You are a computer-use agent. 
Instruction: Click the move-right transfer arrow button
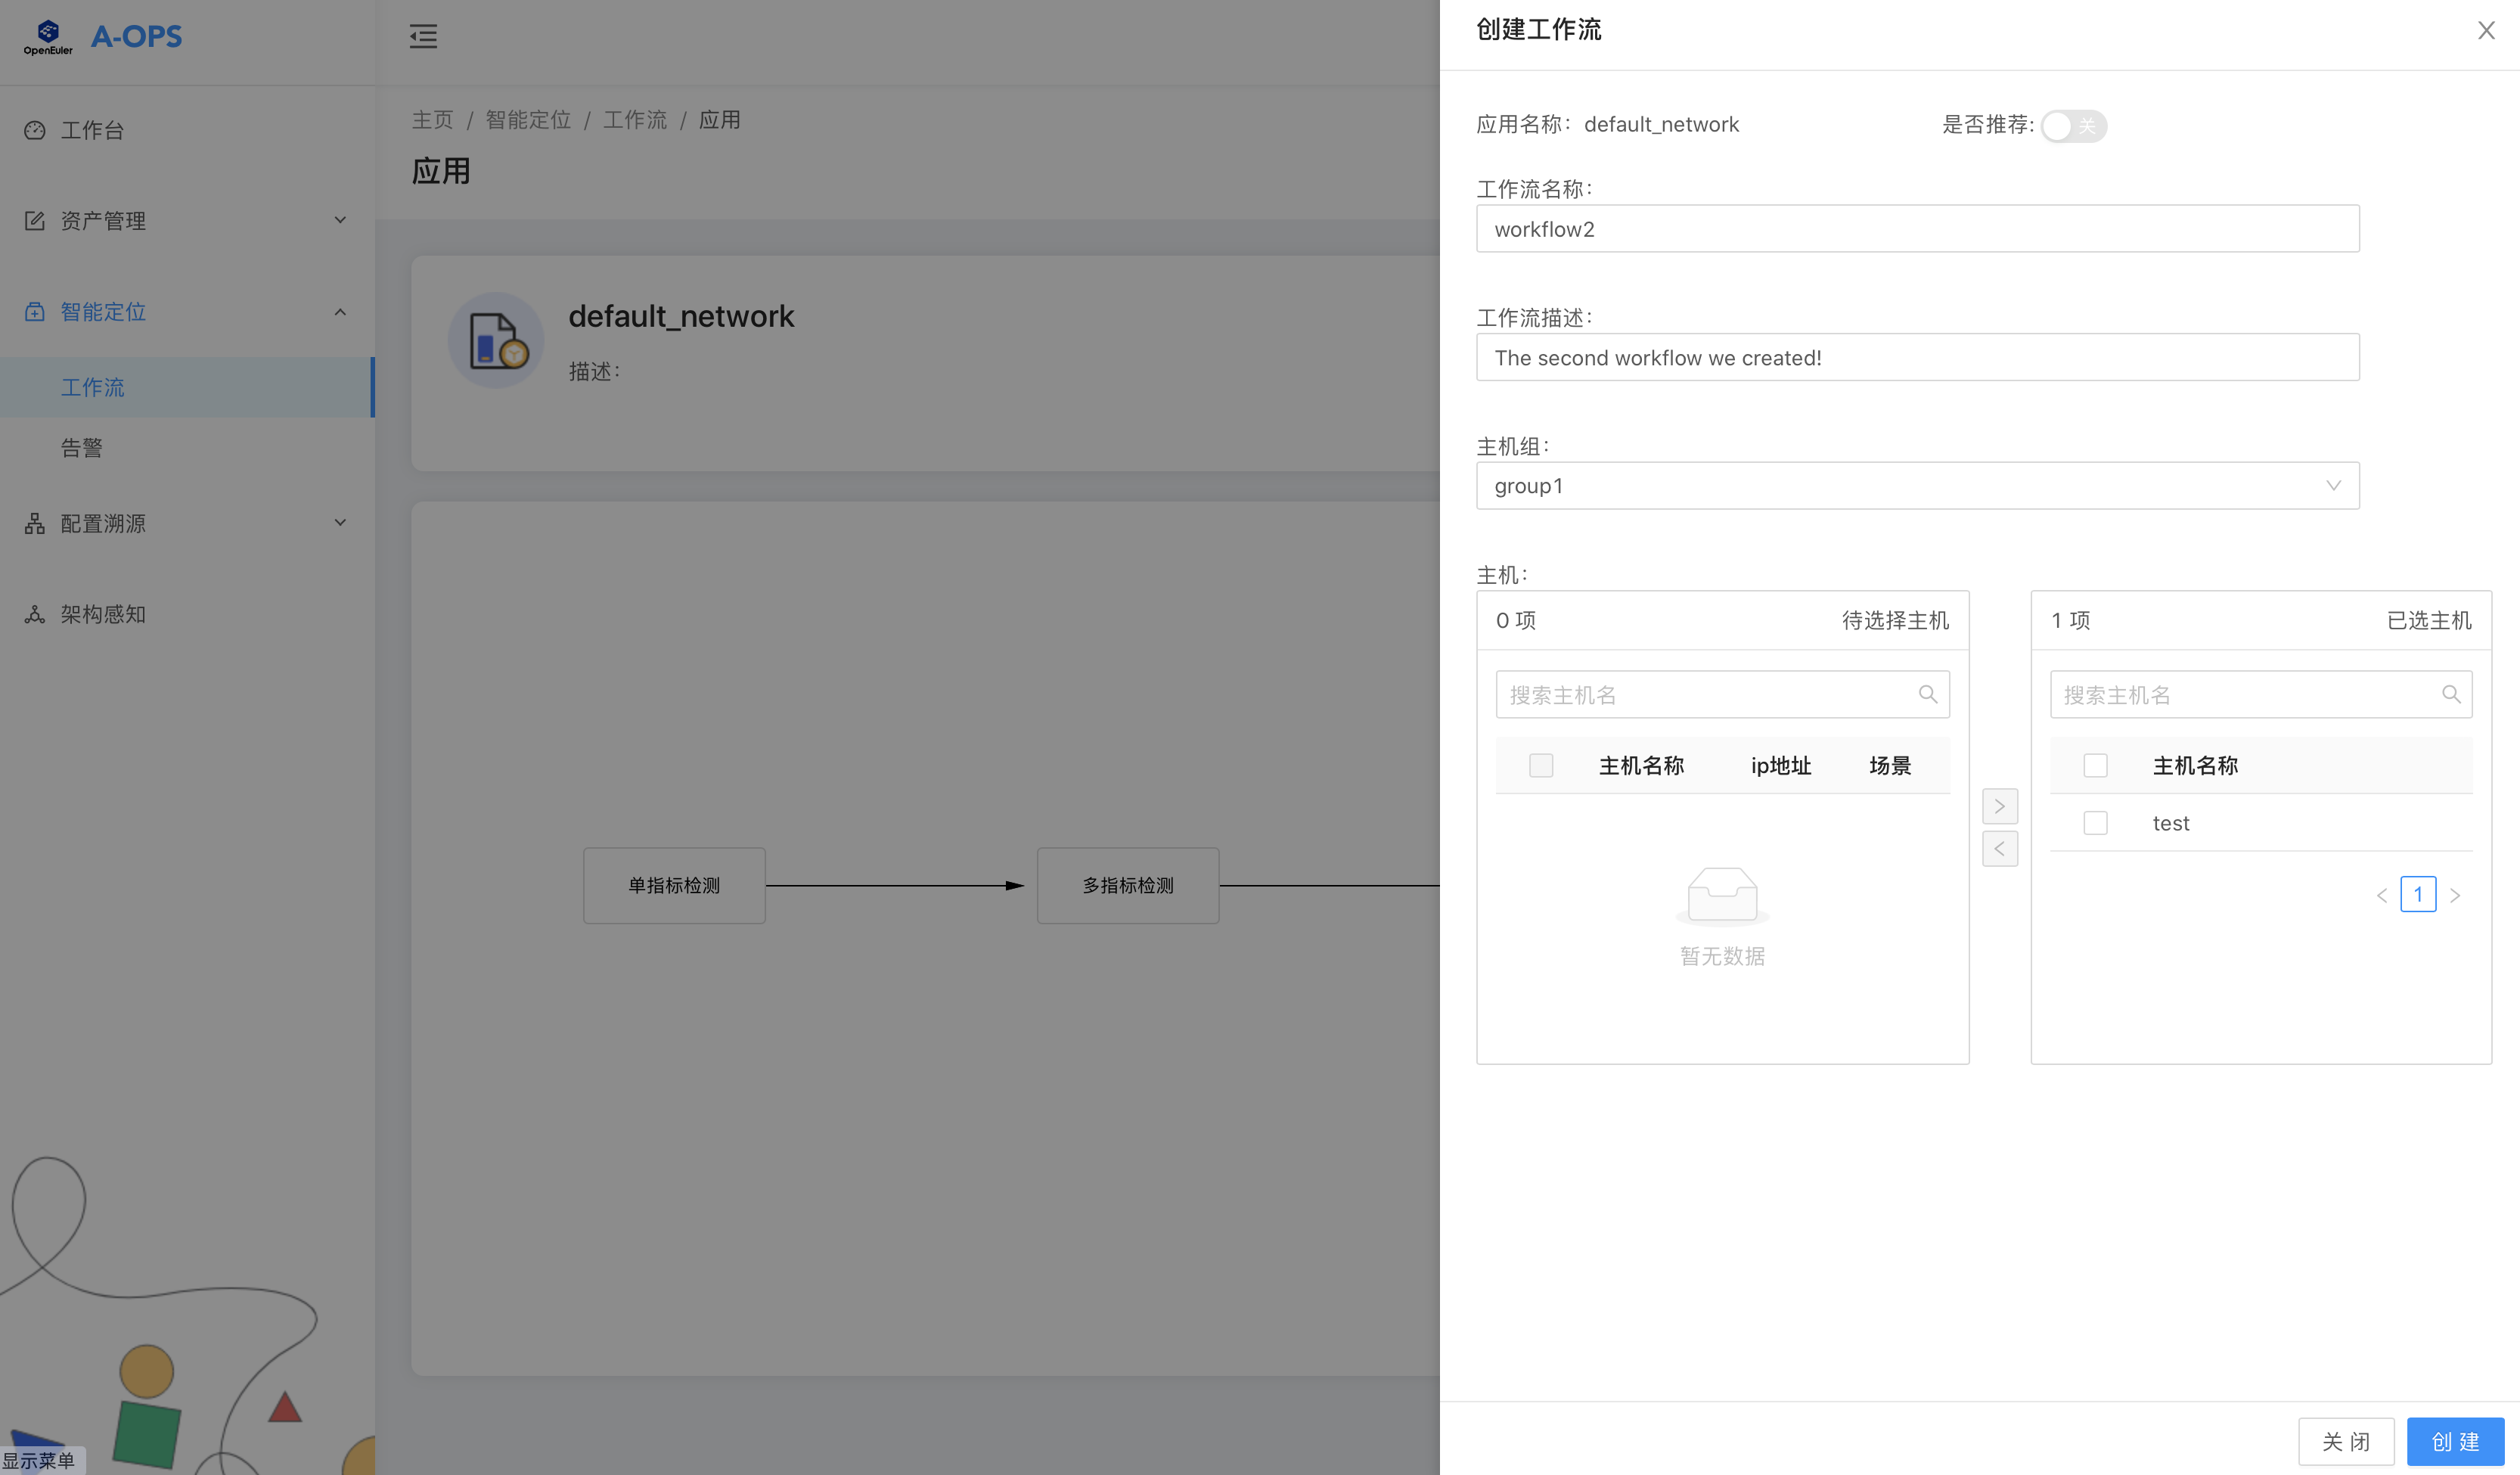(x=1999, y=806)
